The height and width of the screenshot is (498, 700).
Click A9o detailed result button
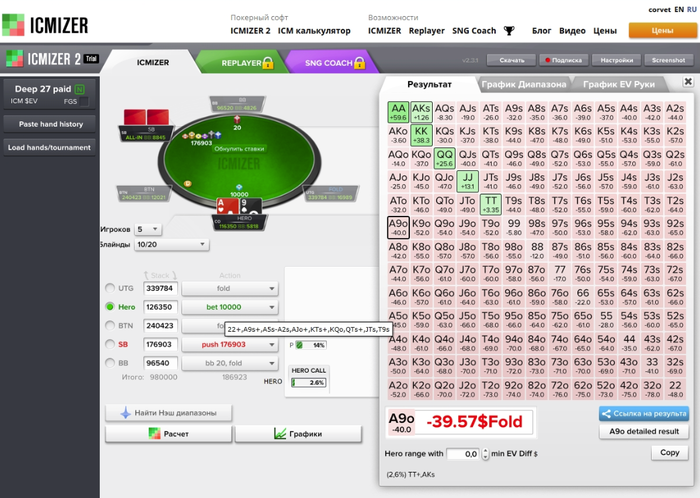tap(644, 432)
